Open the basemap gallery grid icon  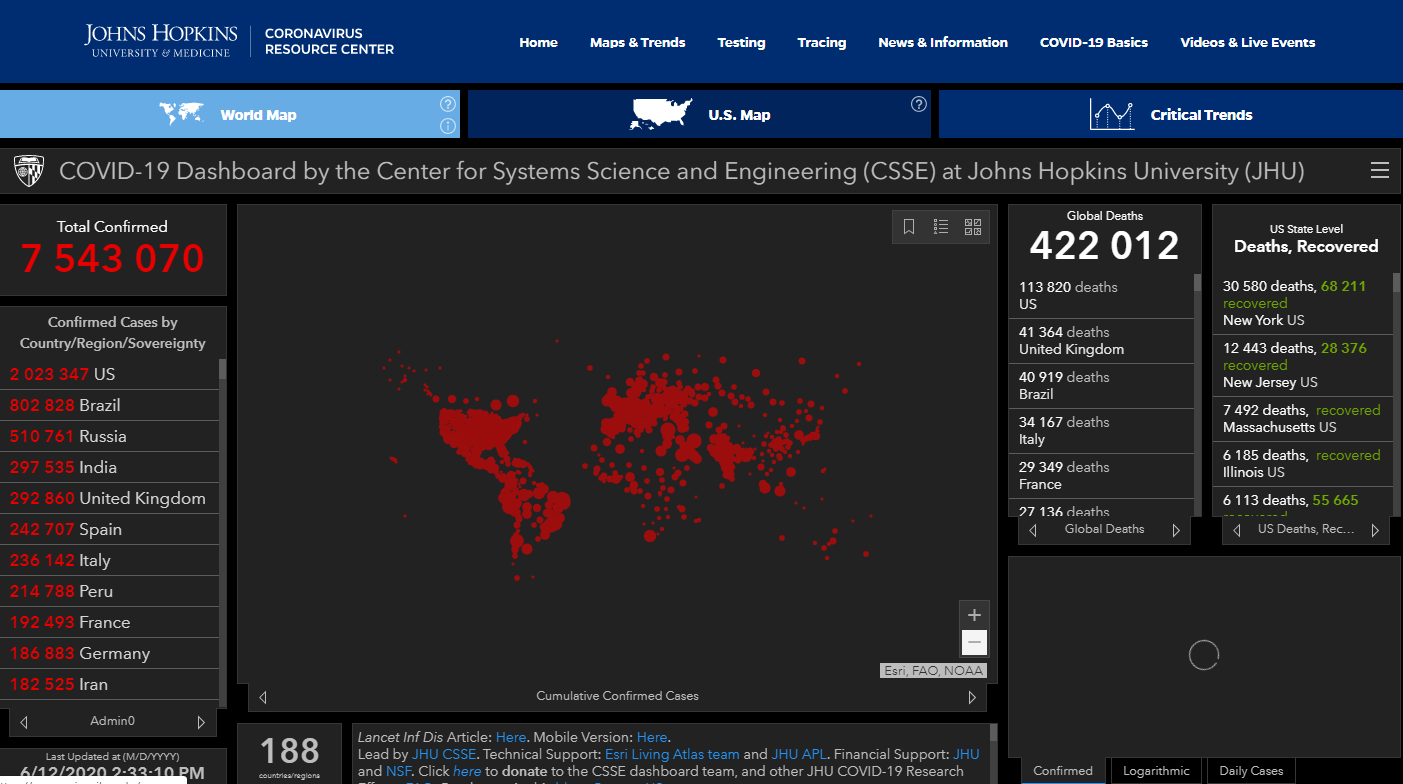[973, 227]
